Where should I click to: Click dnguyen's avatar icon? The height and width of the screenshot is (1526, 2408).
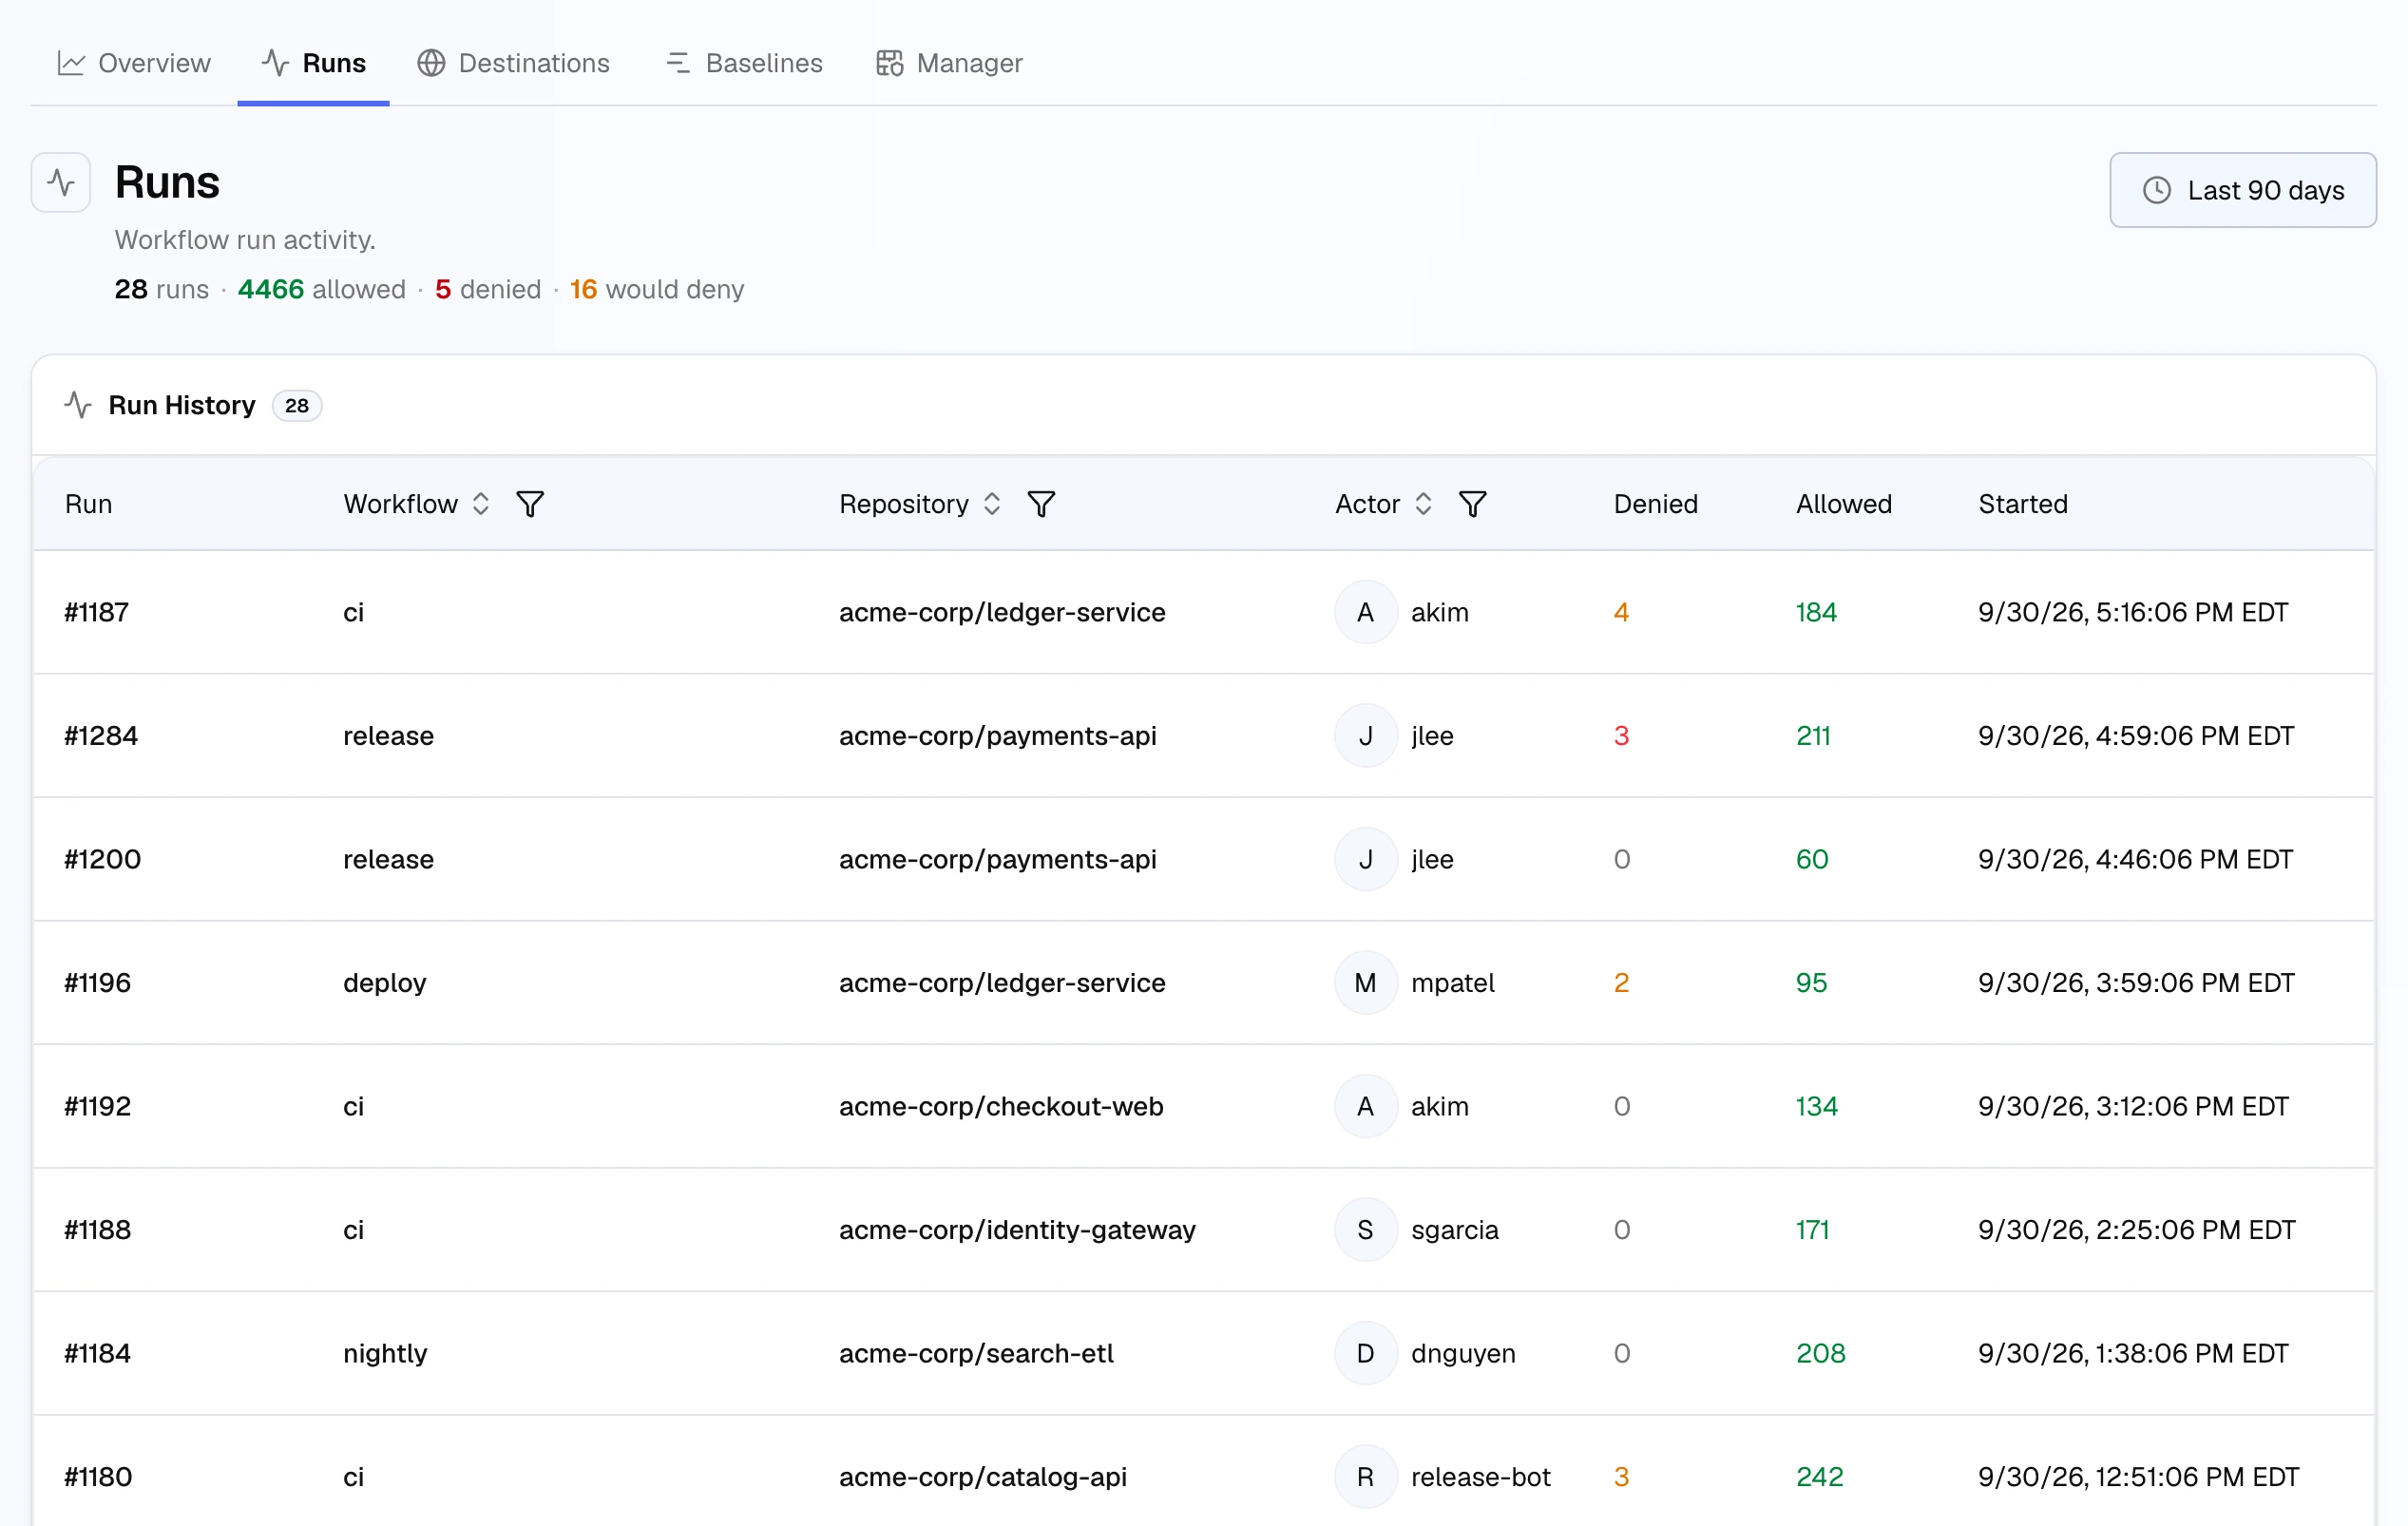pos(1365,1353)
